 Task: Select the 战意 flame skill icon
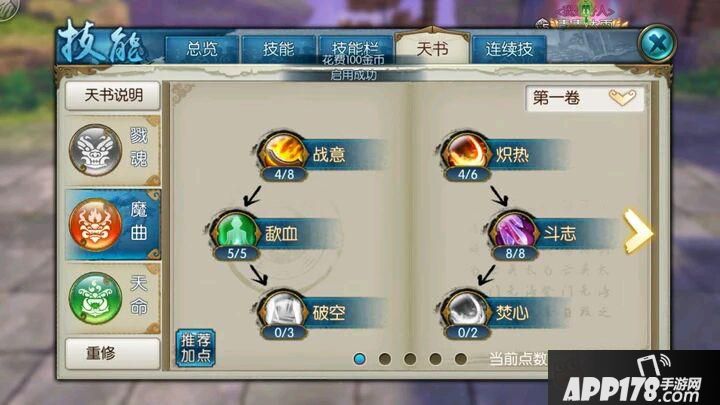[282, 152]
